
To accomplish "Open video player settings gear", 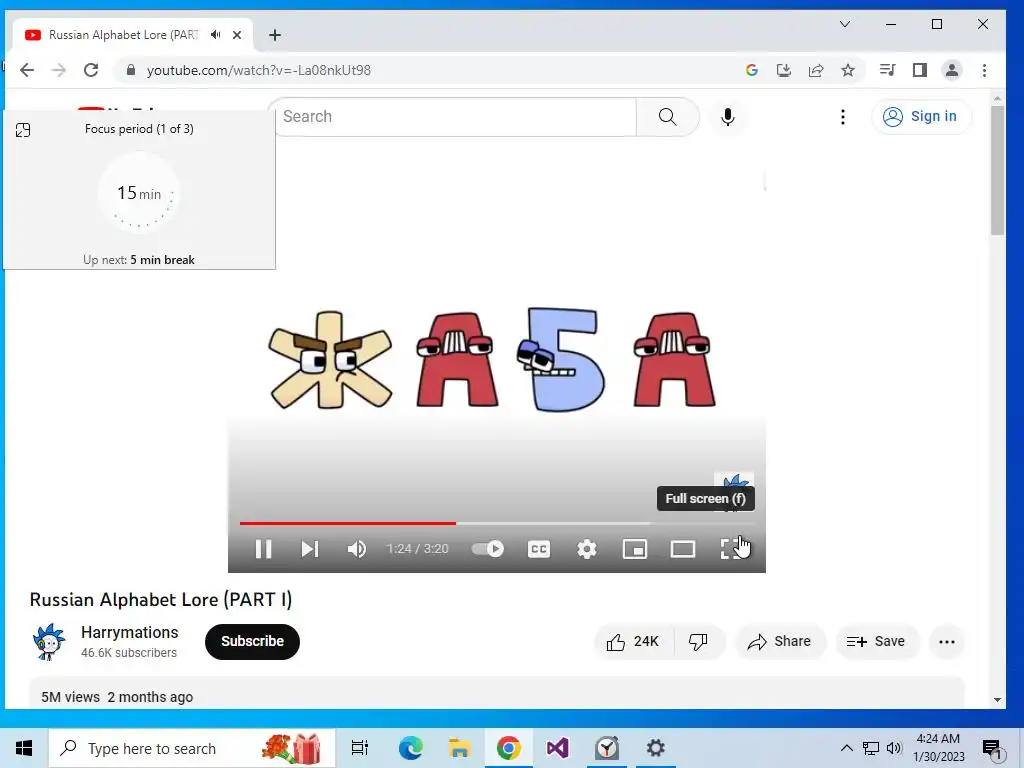I will 586,549.
